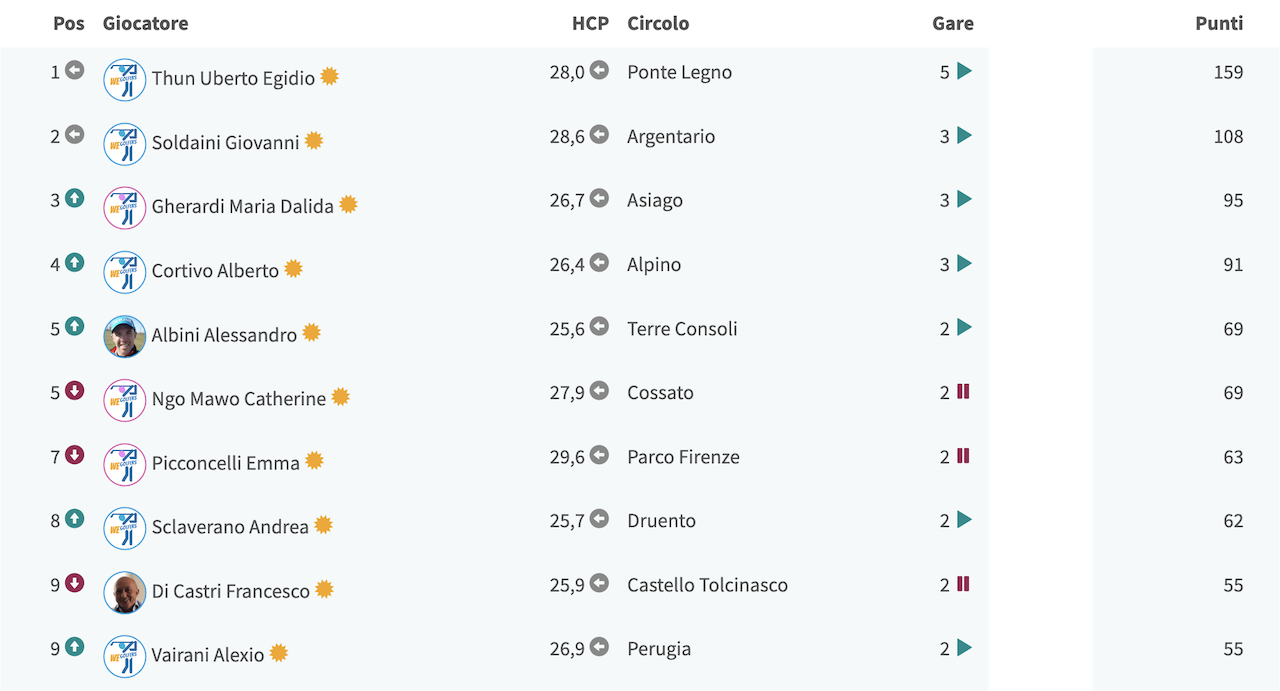1280x691 pixels.
Task: Click the Giocatore column header
Action: [x=145, y=23]
